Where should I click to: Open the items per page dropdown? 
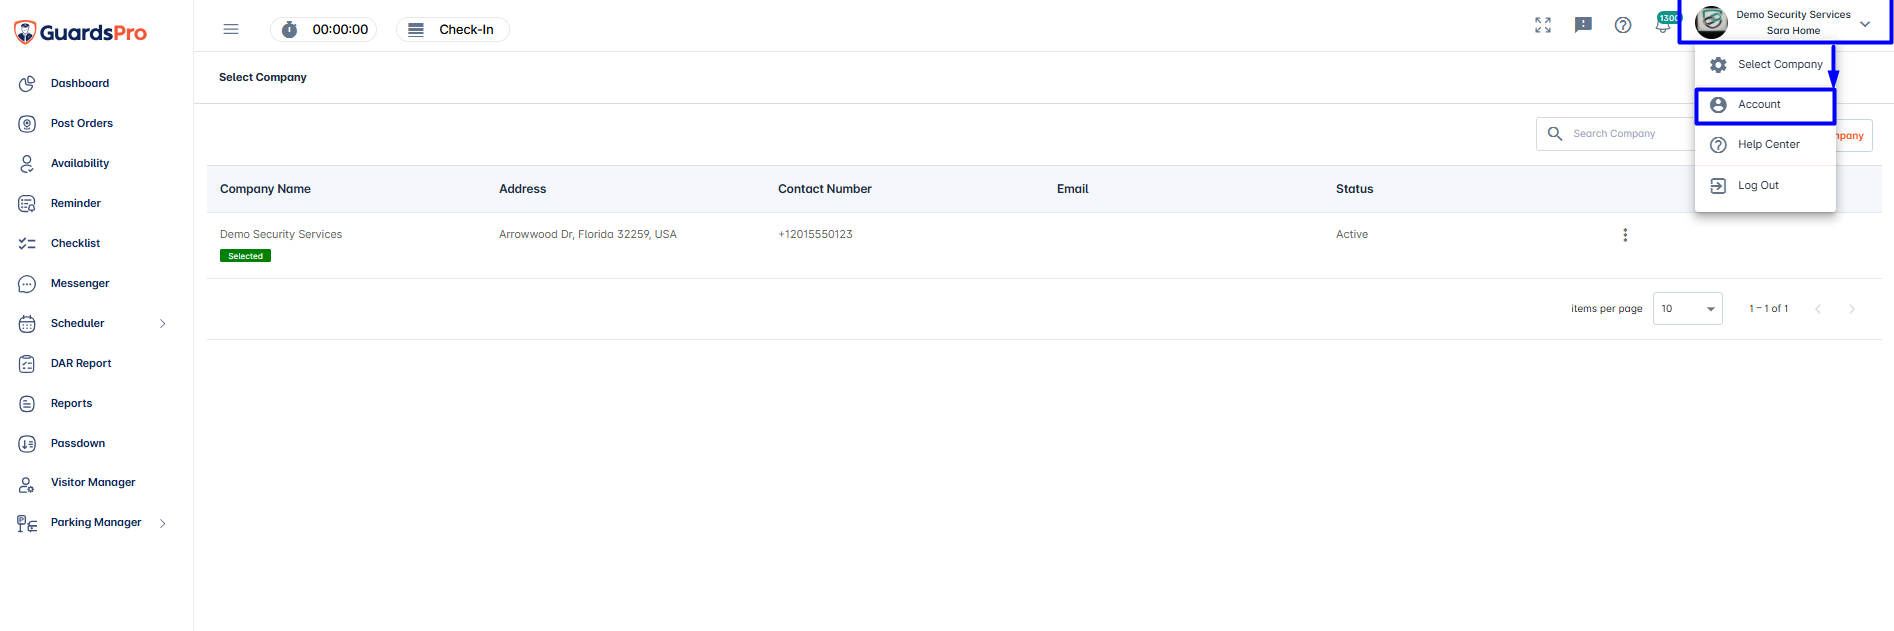1688,308
